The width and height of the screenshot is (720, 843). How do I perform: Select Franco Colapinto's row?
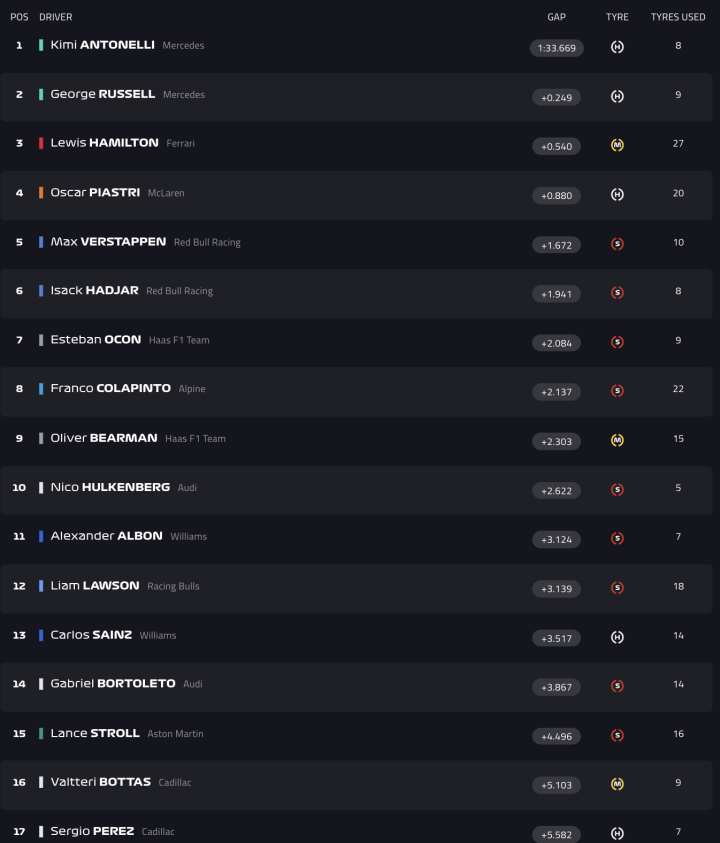click(x=360, y=389)
